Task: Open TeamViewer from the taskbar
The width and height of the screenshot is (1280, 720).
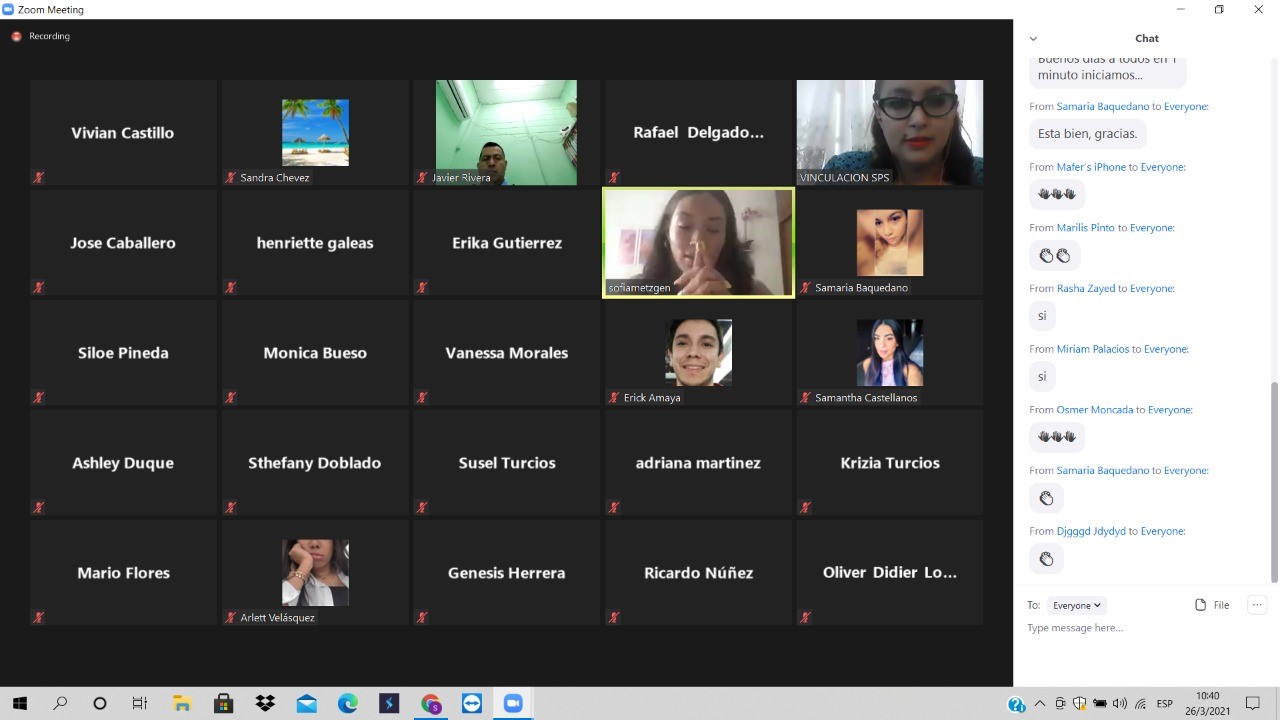Action: [472, 704]
